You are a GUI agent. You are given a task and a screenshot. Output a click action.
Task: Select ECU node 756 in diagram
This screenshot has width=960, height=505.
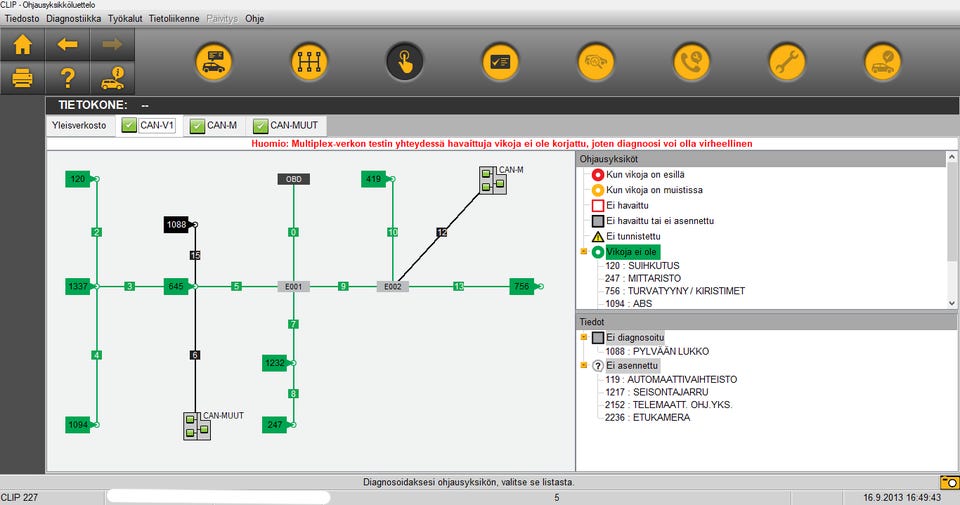(522, 286)
